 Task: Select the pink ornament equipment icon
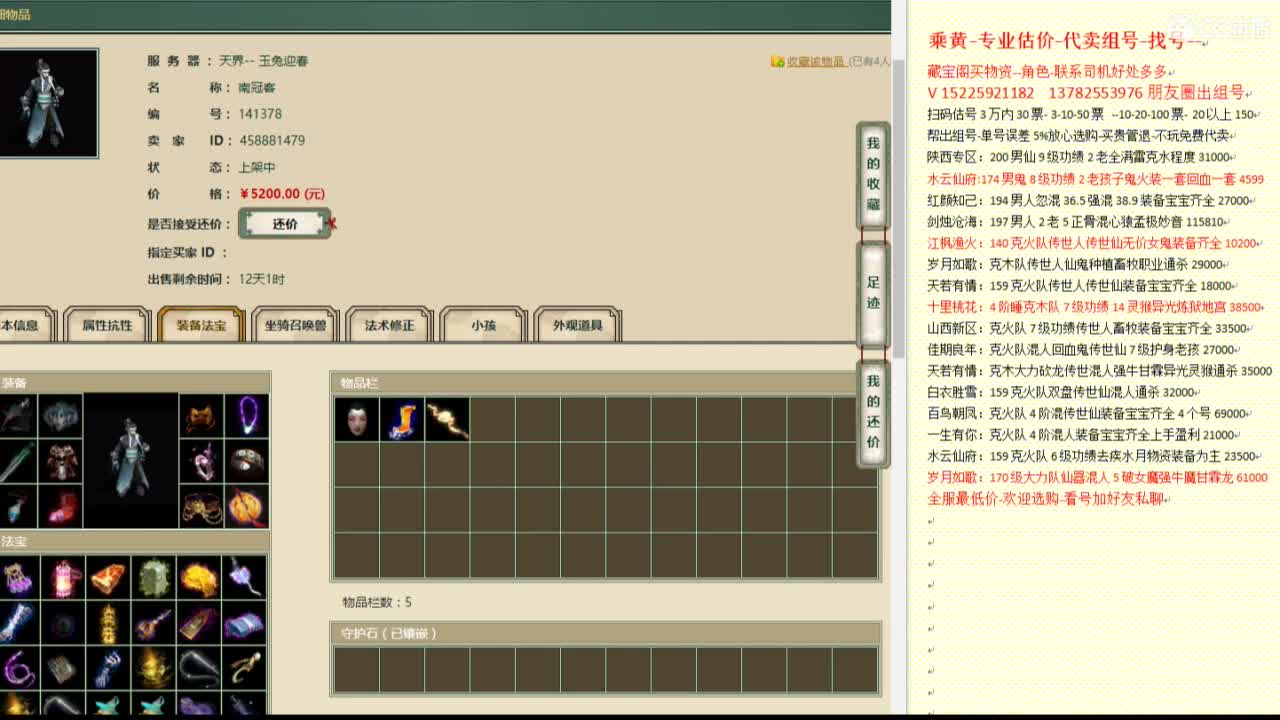[202, 461]
